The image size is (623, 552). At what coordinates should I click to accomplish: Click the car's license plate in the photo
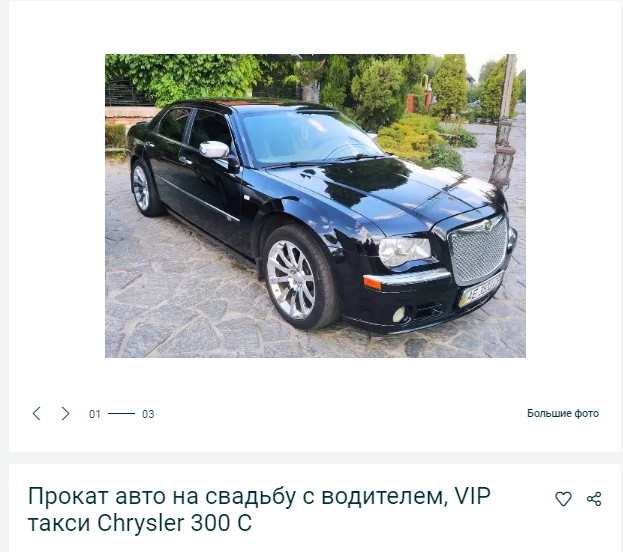tap(481, 291)
